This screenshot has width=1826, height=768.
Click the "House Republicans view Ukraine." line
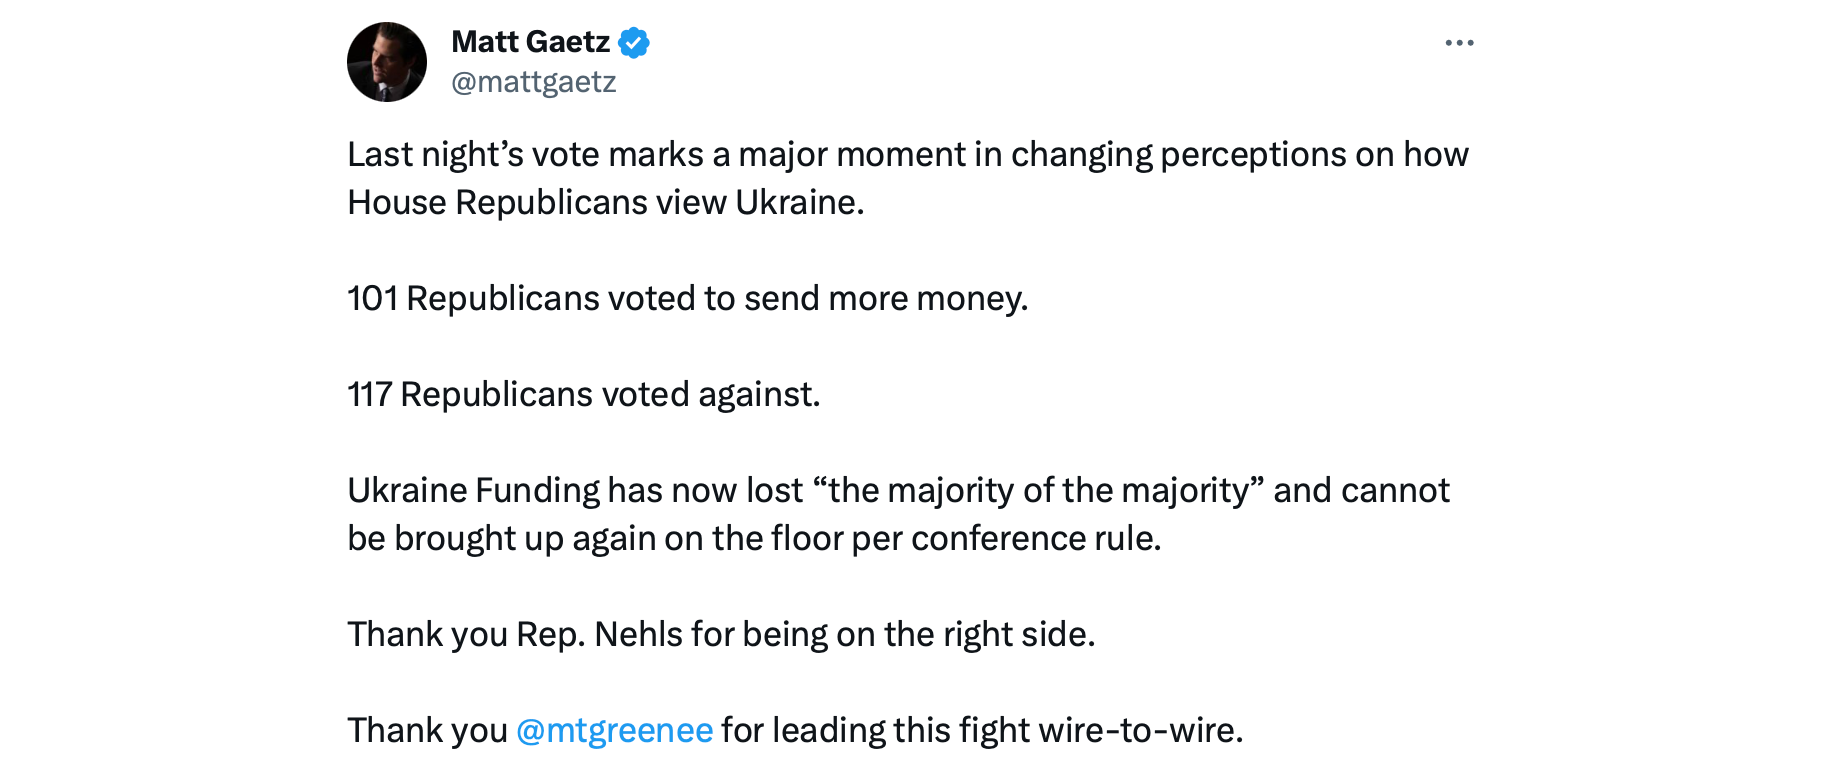click(x=605, y=203)
